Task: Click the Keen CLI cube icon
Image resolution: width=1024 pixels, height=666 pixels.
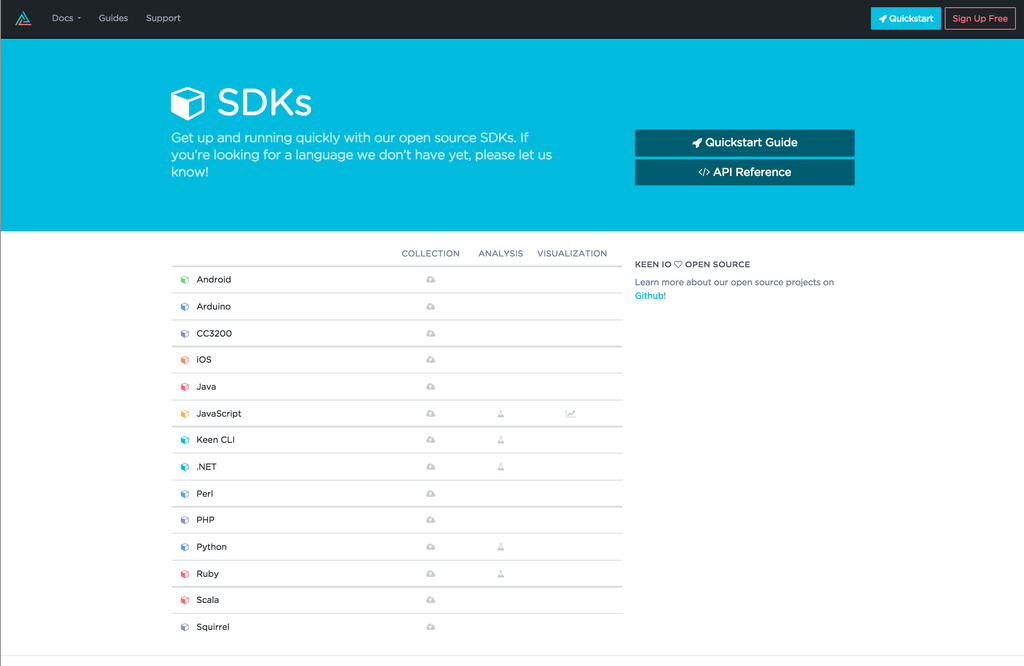Action: pos(185,440)
